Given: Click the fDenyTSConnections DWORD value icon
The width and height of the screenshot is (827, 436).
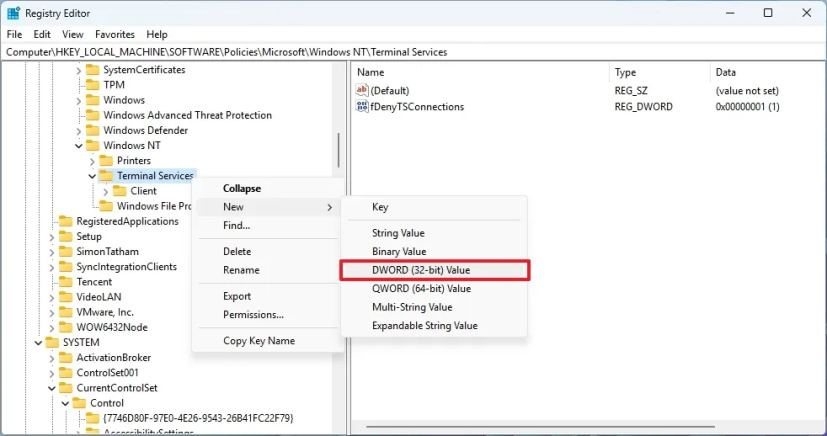Looking at the screenshot, I should click(x=362, y=106).
